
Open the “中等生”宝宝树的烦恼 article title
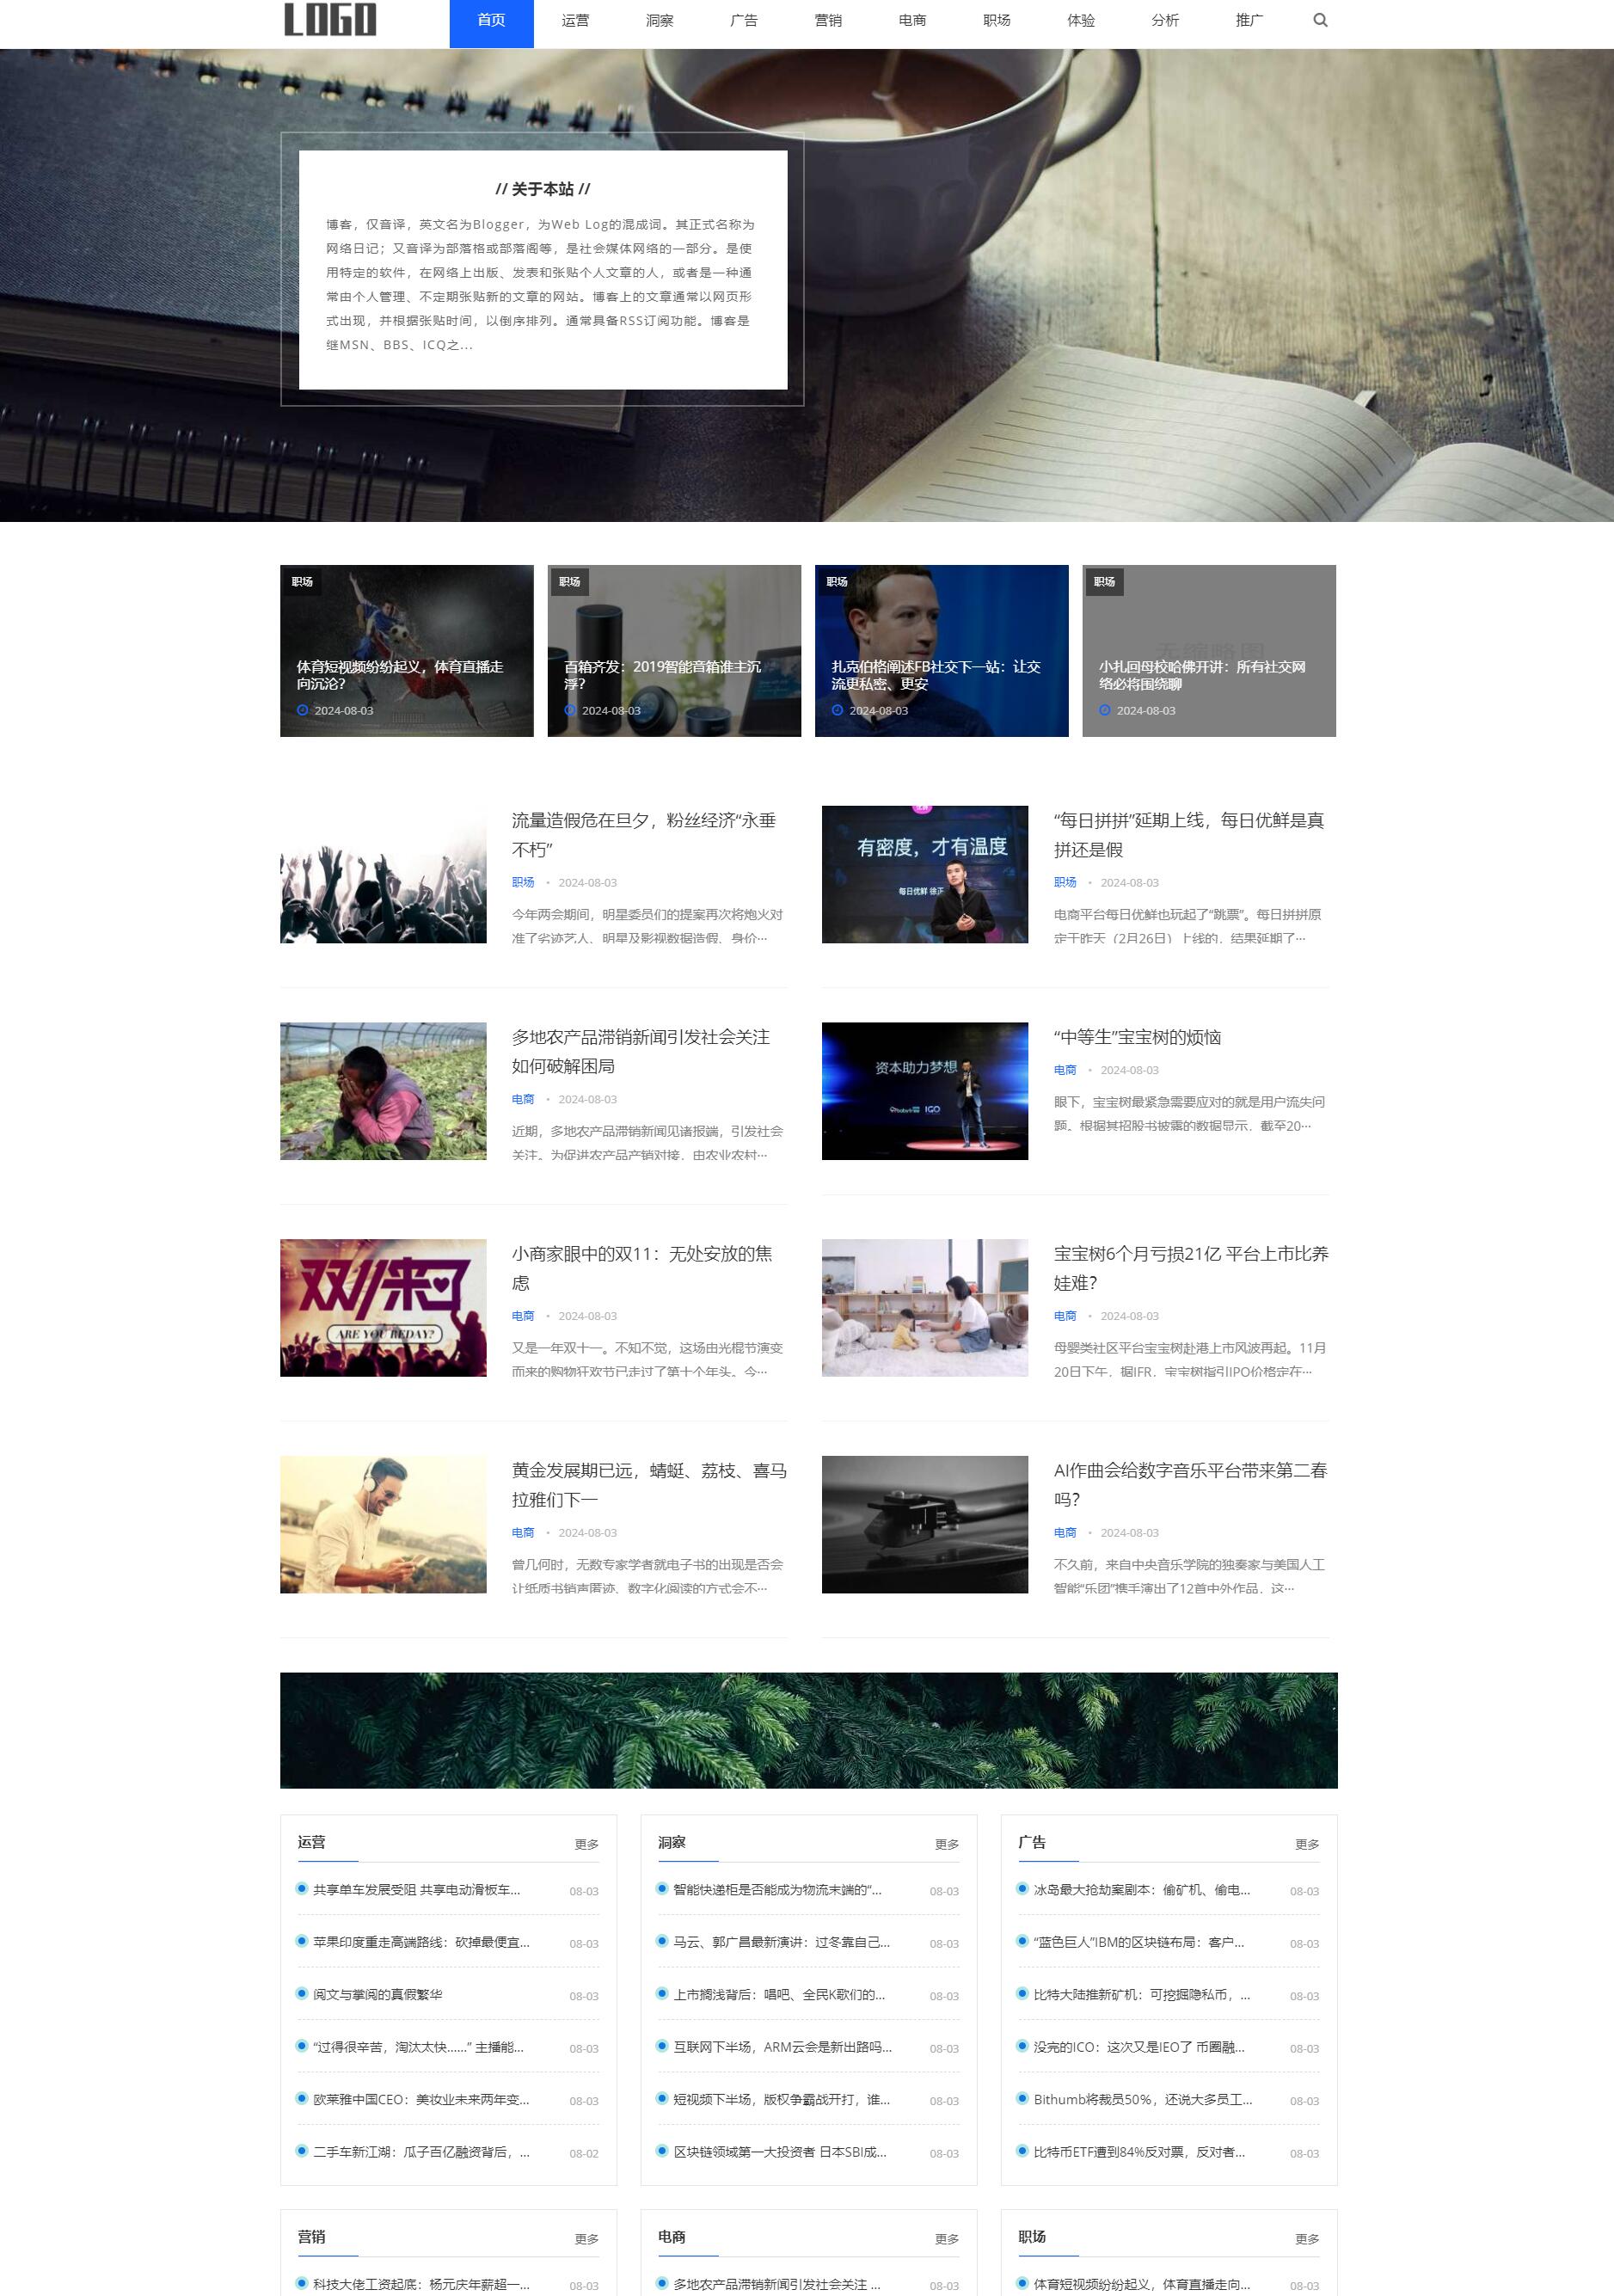coord(1137,1037)
